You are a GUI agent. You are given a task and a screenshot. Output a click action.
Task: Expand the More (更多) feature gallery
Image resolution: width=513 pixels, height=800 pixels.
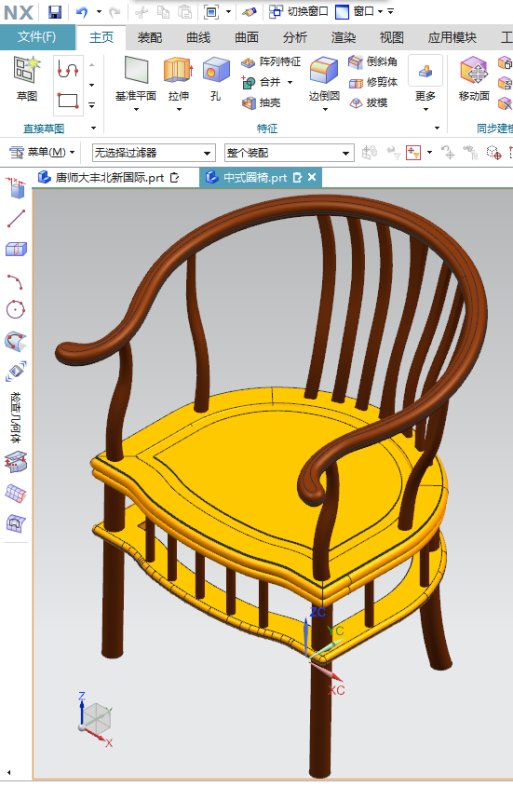tap(425, 82)
